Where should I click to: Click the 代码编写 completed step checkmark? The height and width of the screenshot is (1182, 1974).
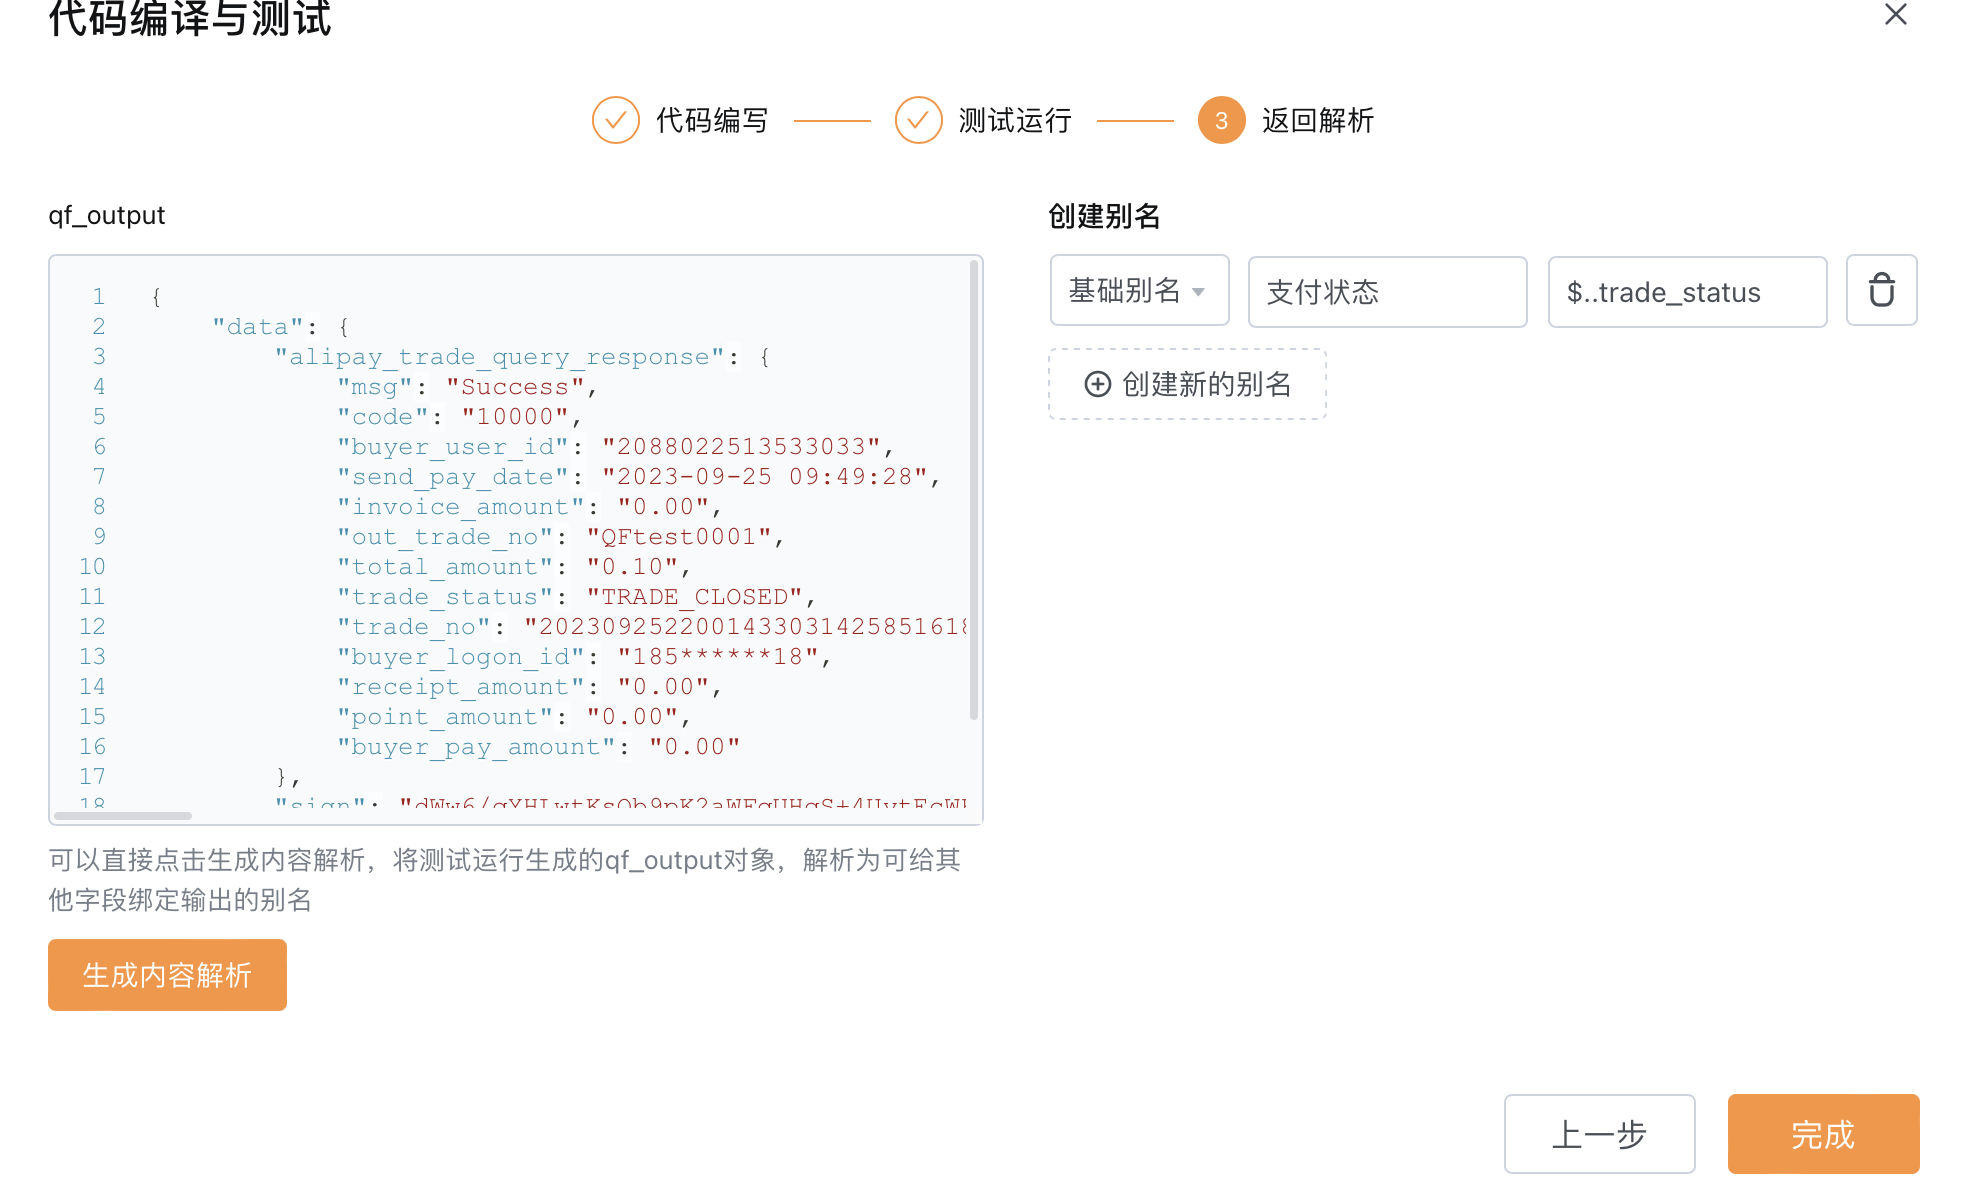point(616,121)
